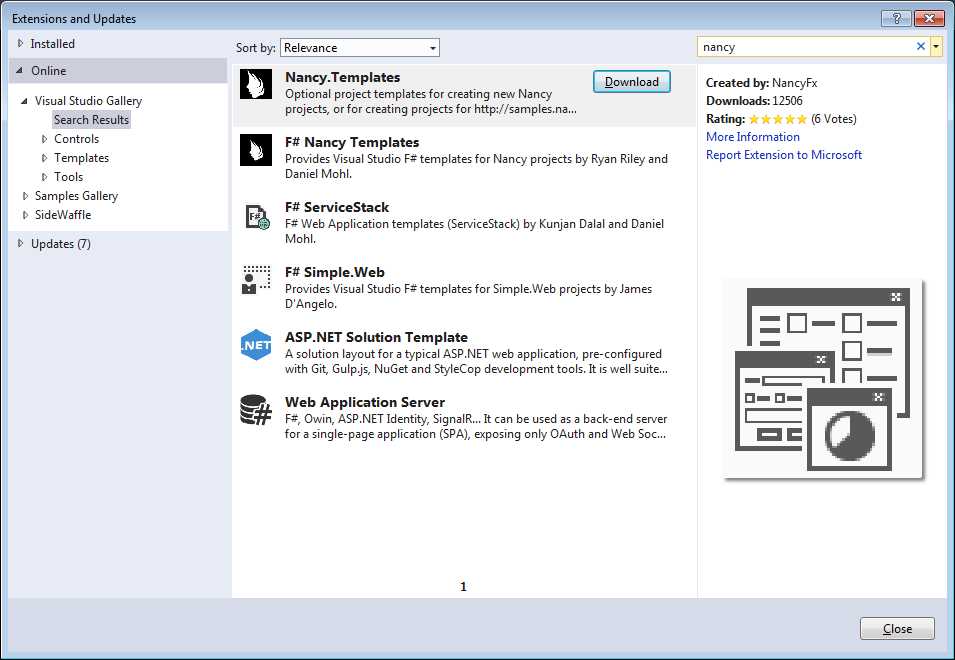
Task: Click Report Extension to Microsoft
Action: [x=783, y=154]
